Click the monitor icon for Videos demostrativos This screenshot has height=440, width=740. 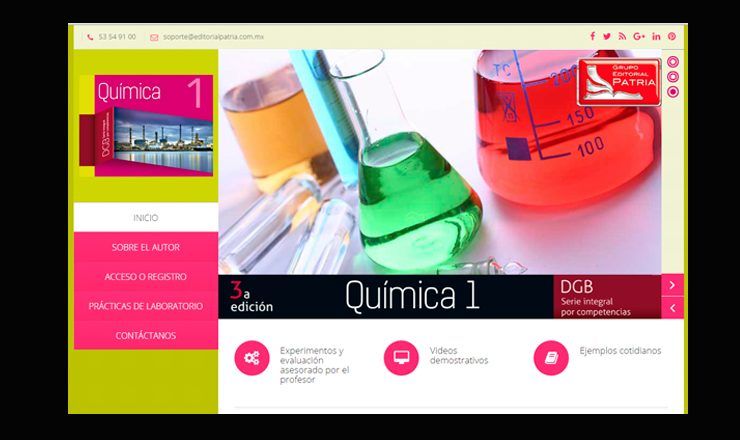(x=401, y=358)
